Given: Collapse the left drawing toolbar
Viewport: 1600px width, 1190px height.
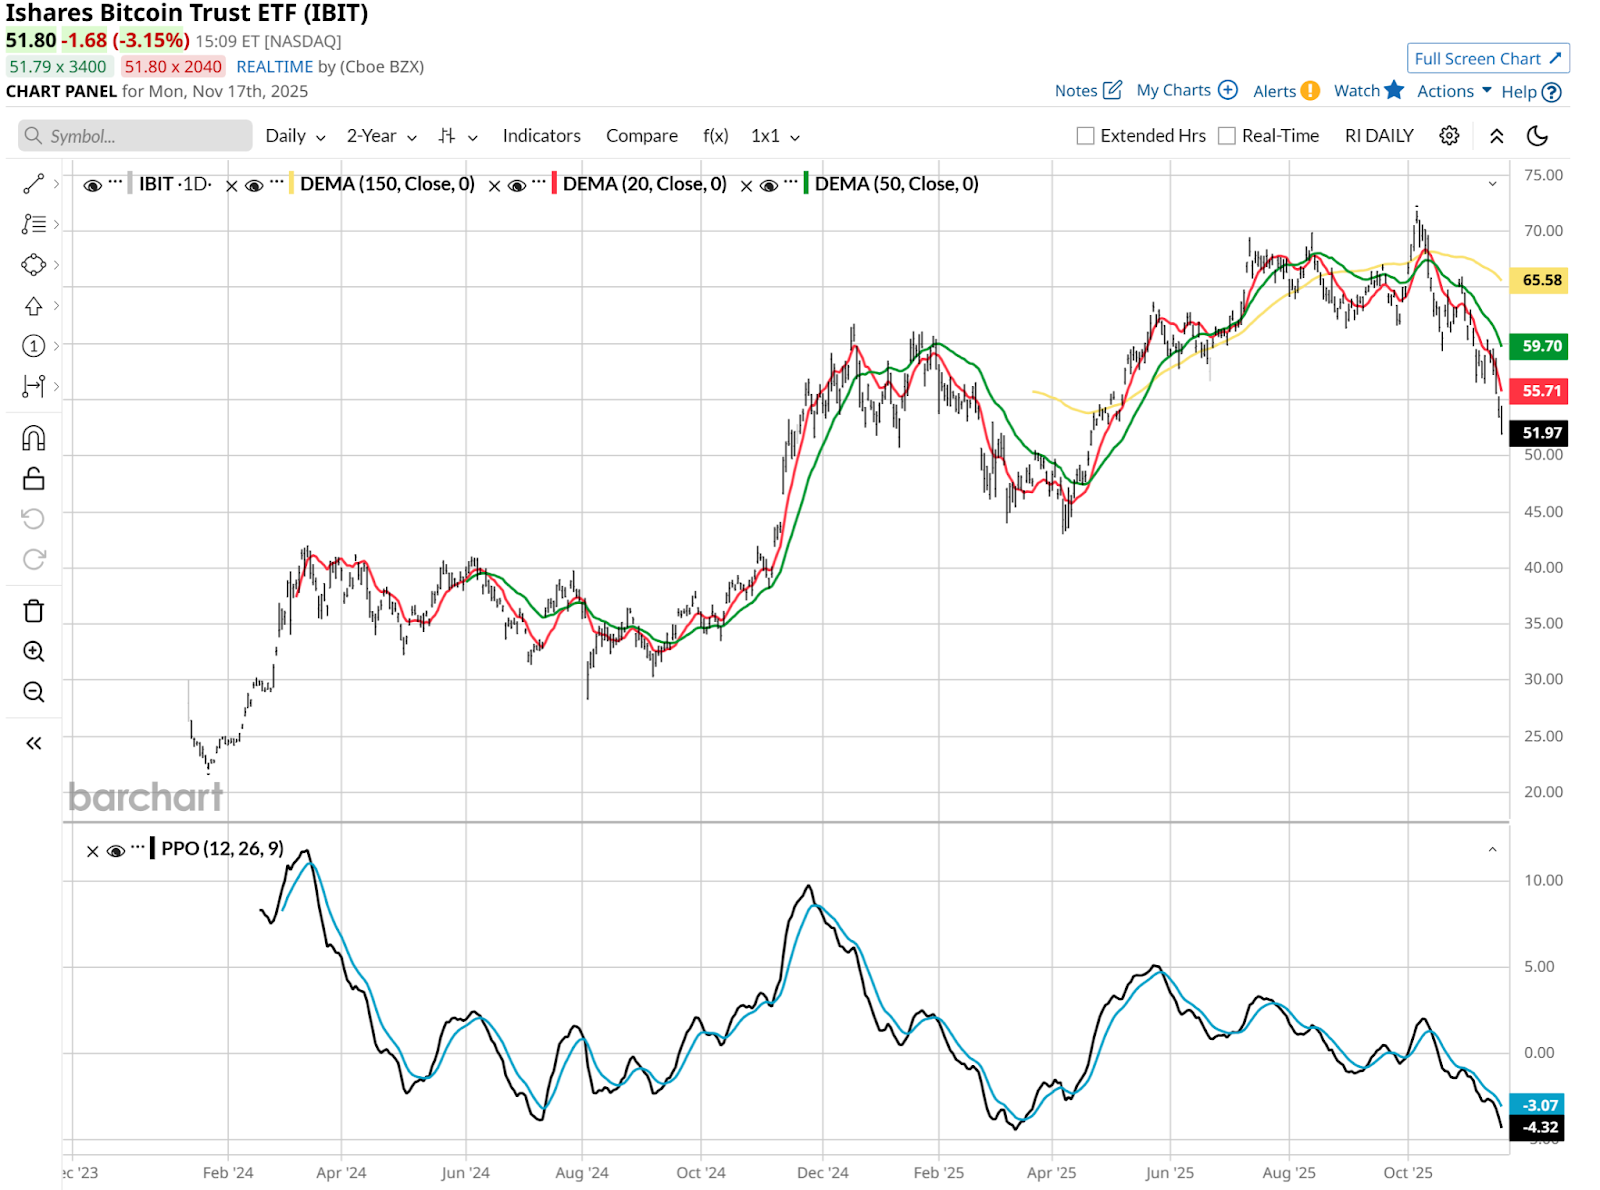Looking at the screenshot, I should click(34, 743).
